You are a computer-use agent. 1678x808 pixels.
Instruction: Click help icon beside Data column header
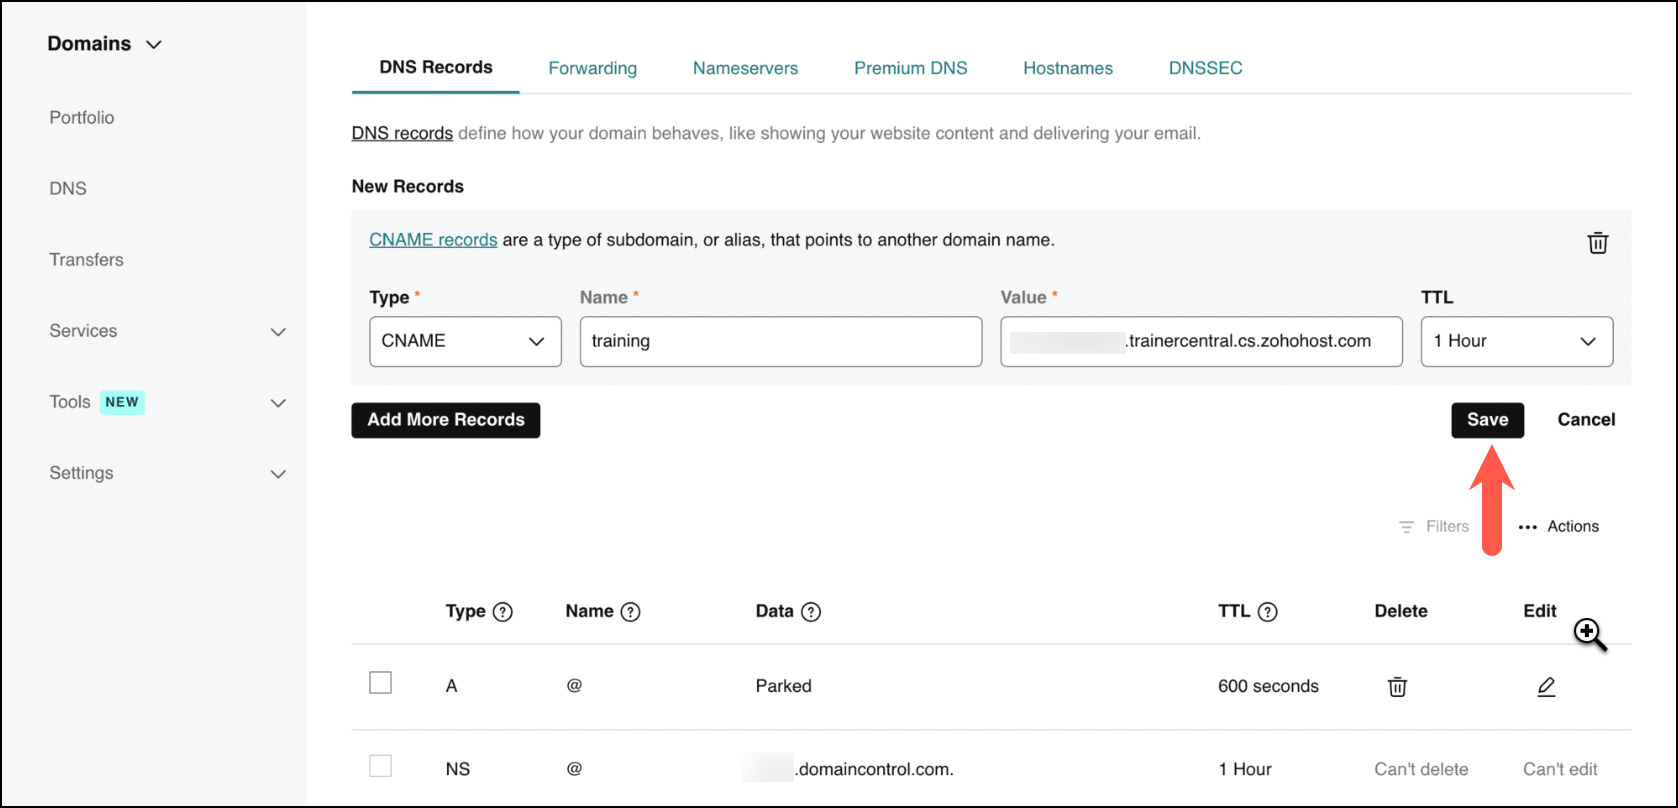[x=811, y=612]
